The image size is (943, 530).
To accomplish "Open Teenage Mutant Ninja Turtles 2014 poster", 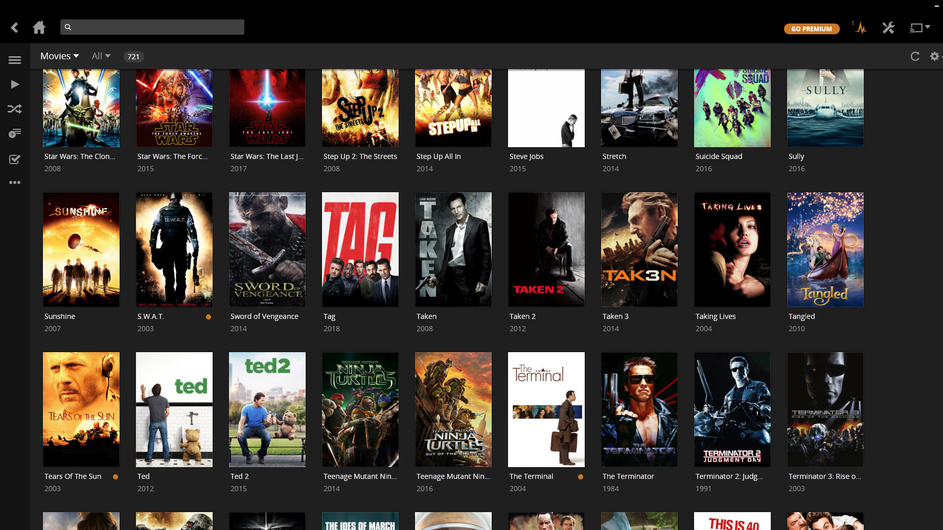I will point(360,410).
